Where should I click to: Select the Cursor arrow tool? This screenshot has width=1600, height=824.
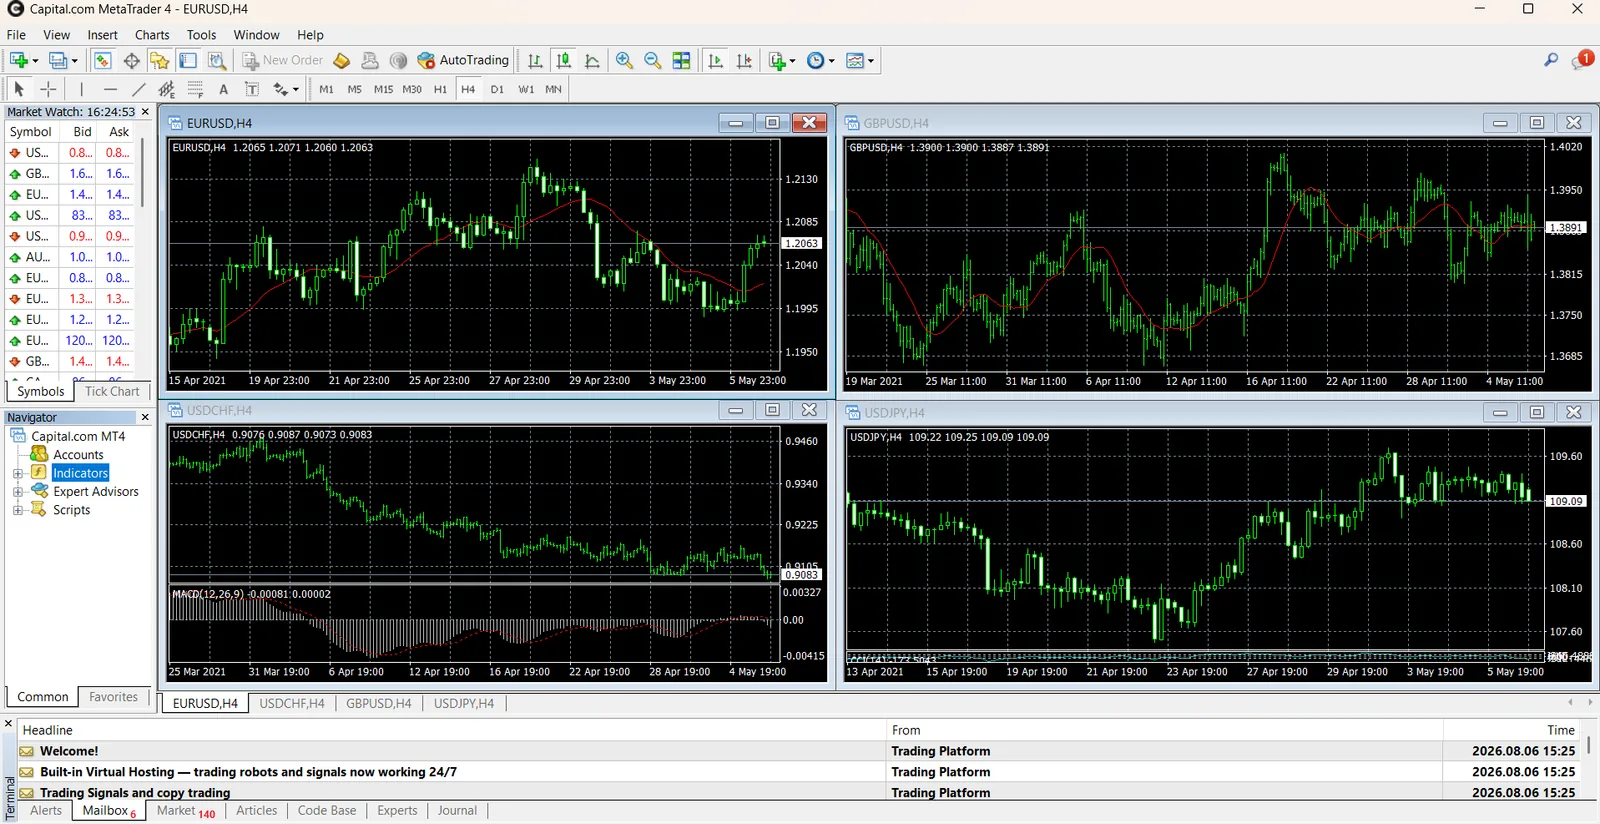pos(18,89)
